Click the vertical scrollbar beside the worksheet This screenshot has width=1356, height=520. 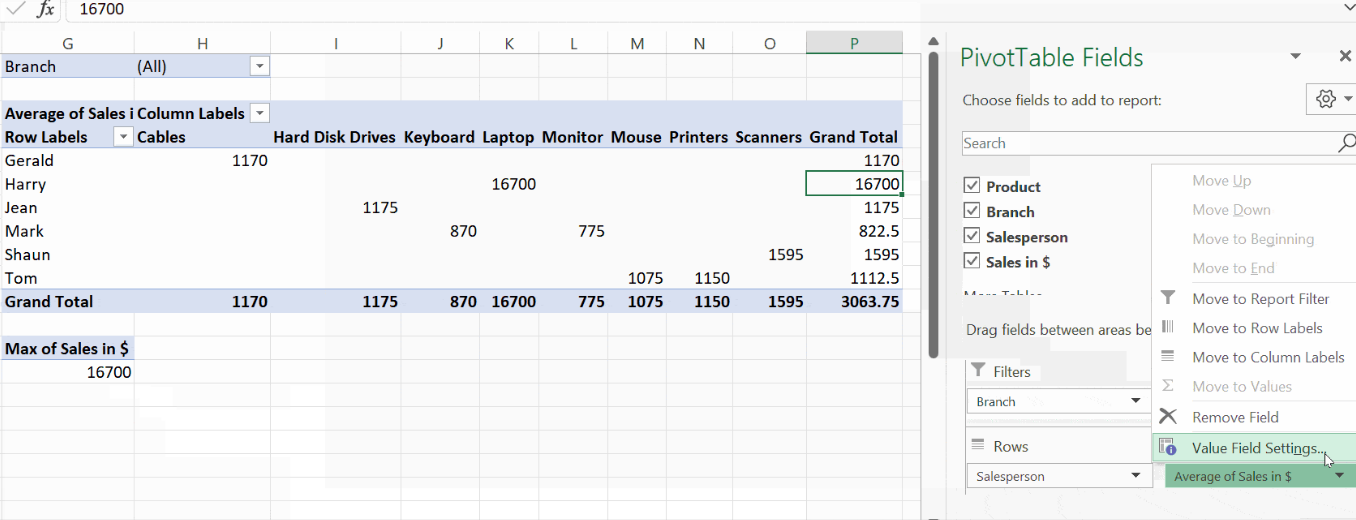click(x=934, y=200)
